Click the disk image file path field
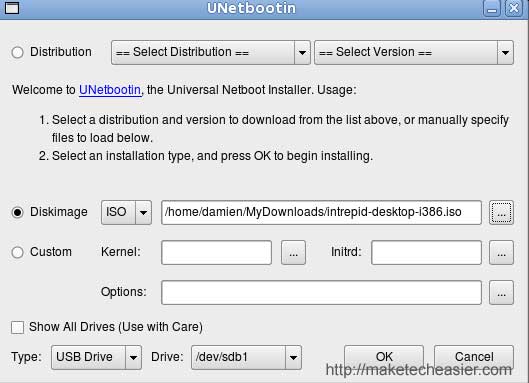This screenshot has height=383, width=529. tap(321, 212)
